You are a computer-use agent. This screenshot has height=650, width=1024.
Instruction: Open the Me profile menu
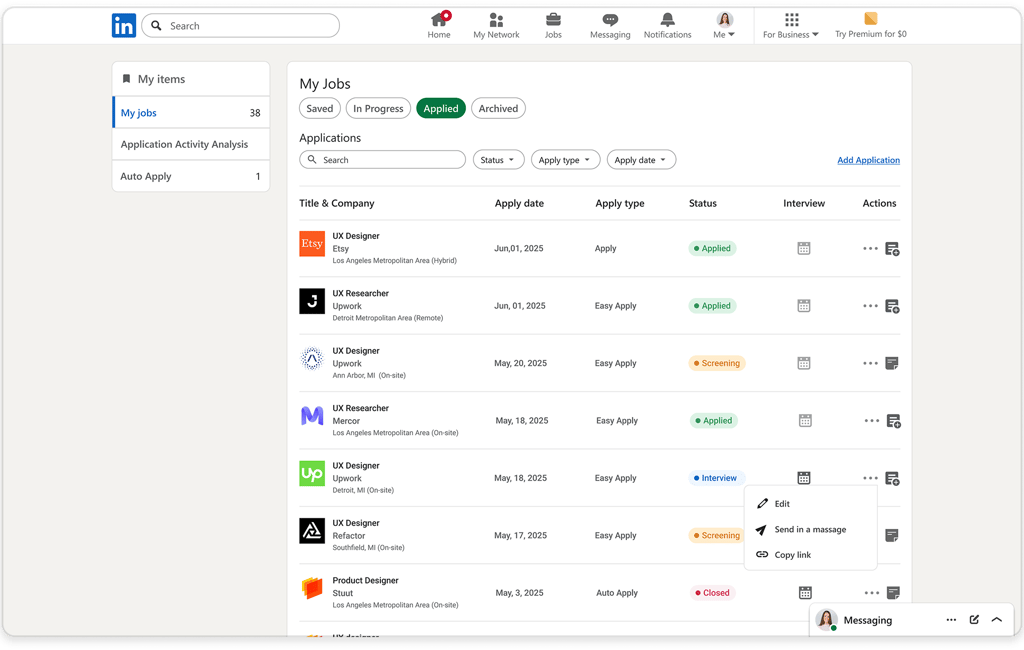[x=724, y=25]
